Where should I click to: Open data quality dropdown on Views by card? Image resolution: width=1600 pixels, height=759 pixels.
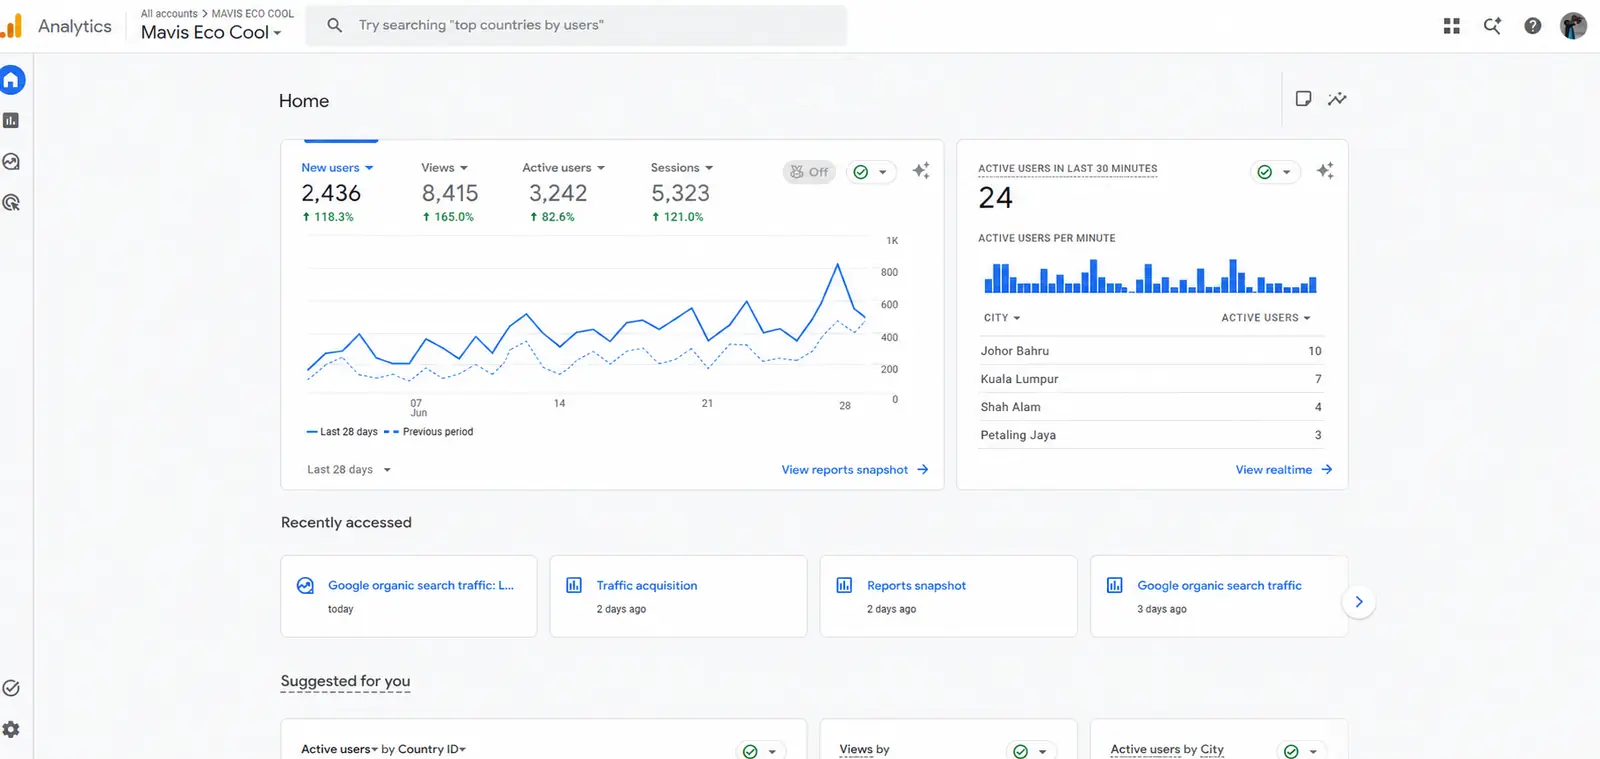click(1031, 751)
